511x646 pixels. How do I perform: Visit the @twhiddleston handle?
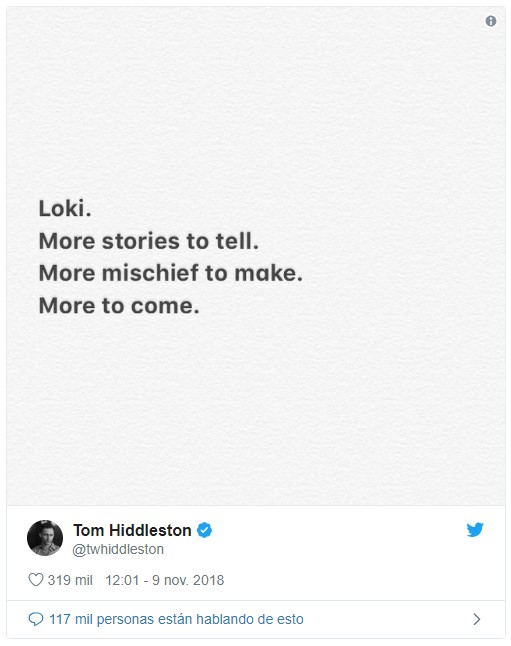tap(118, 549)
